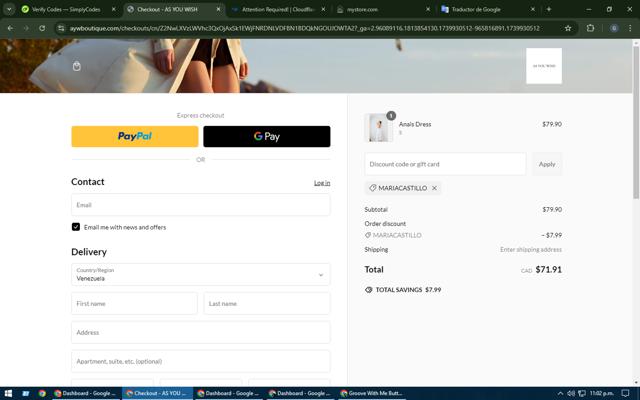Open the browser extensions puzzle icon
This screenshot has height=400, width=640.
point(590,28)
